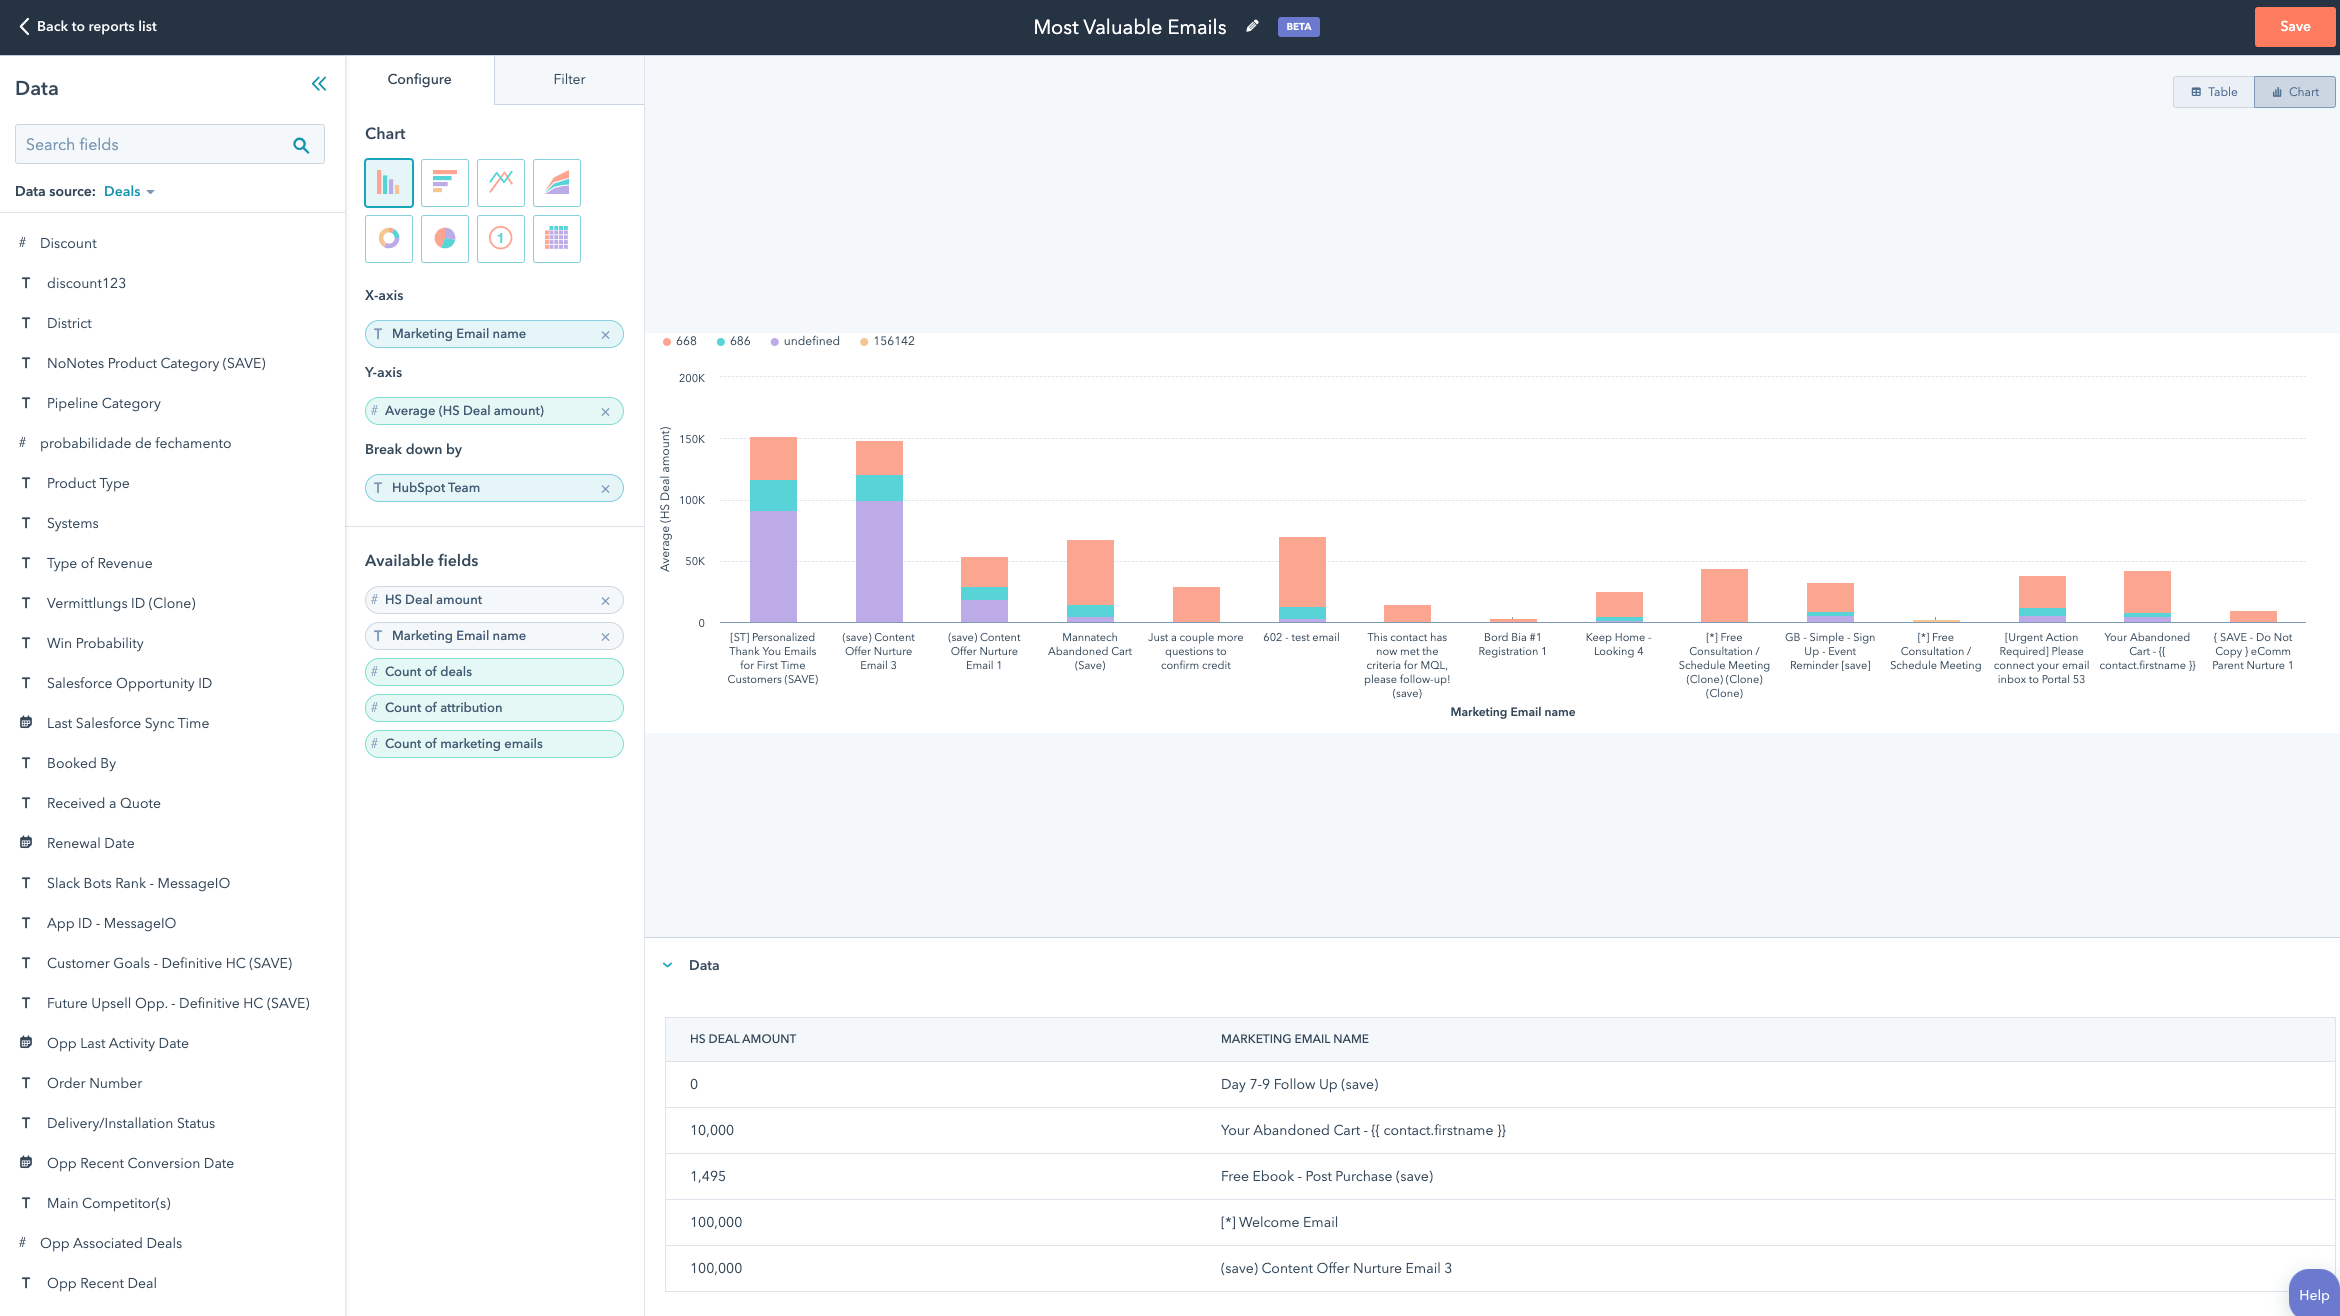The height and width of the screenshot is (1316, 2340).
Task: Select the pie chart icon
Action: click(x=445, y=238)
